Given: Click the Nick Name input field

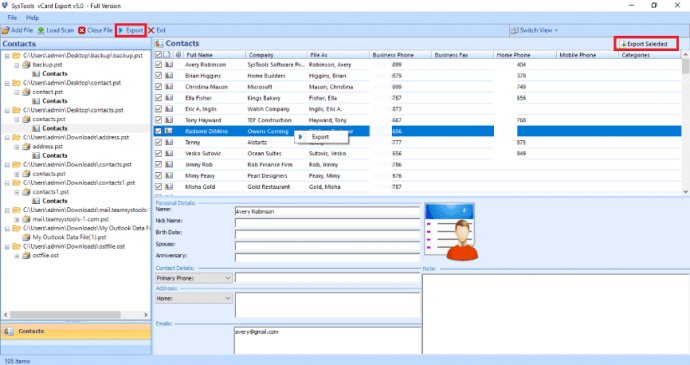Looking at the screenshot, I should click(x=327, y=222).
